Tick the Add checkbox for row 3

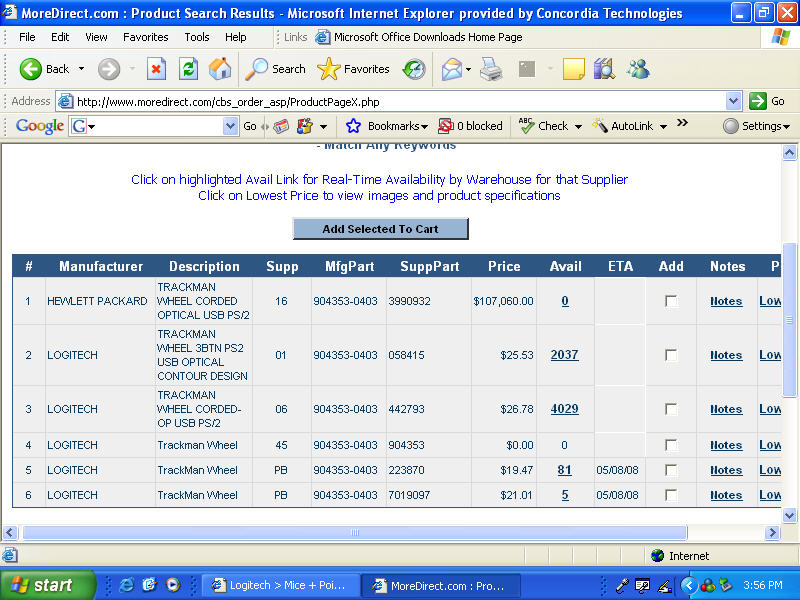[x=671, y=409]
